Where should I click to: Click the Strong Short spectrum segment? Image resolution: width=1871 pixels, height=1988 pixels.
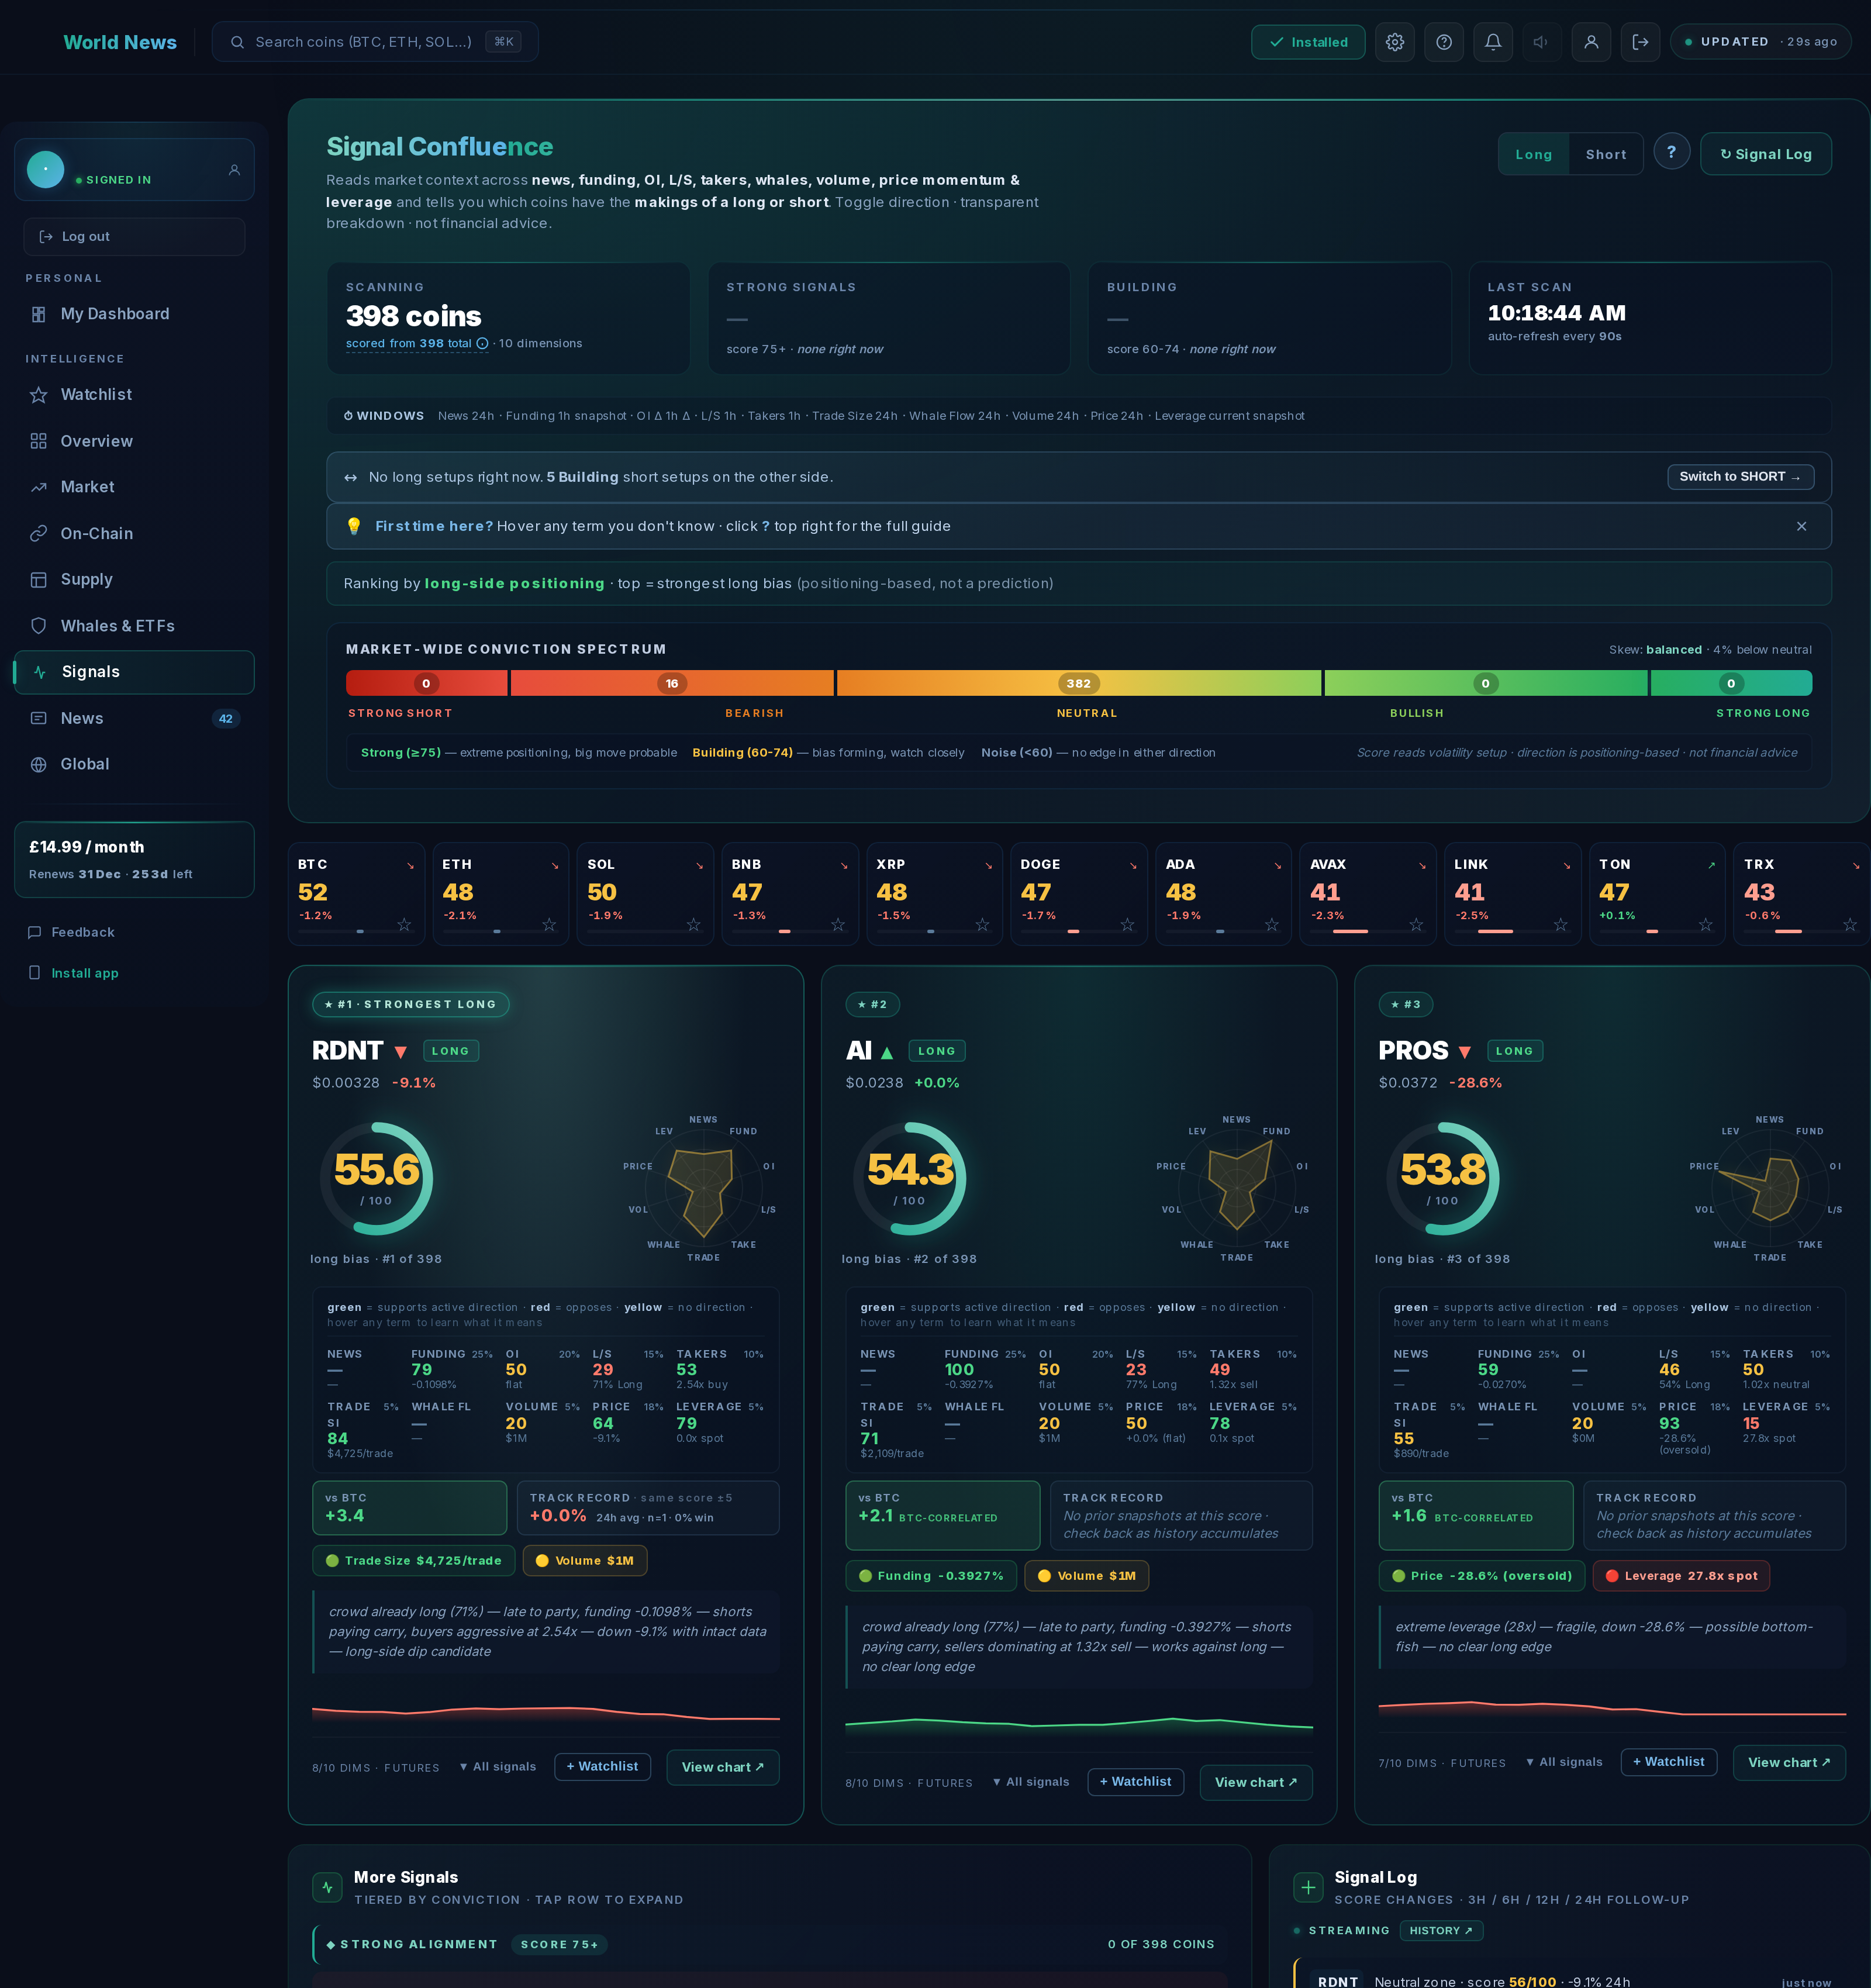pos(426,684)
